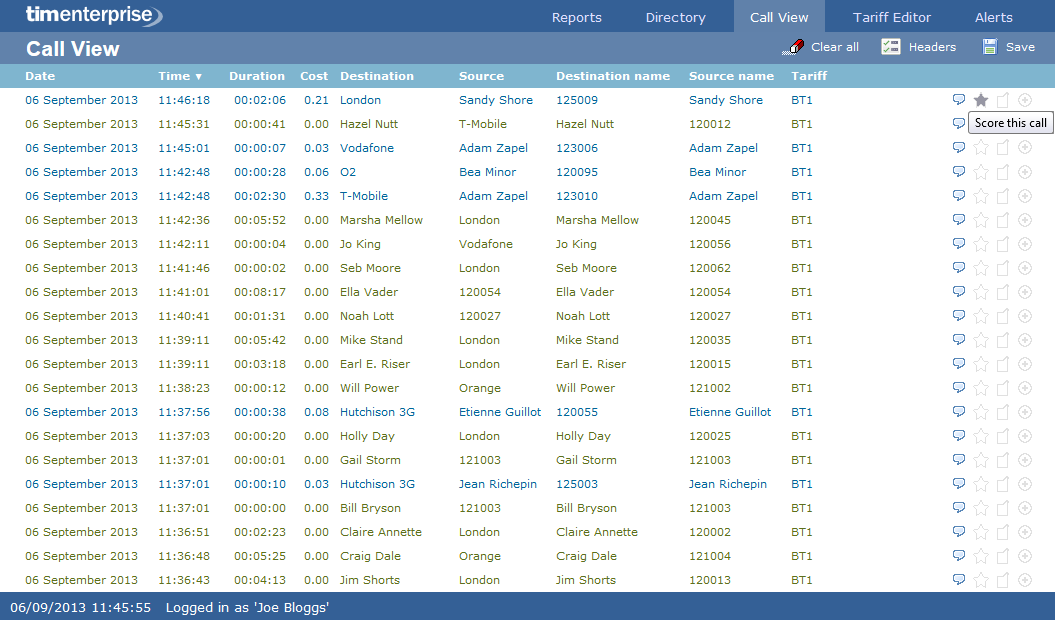Click the Date column header
1055x620 pixels.
pyautogui.click(x=40, y=76)
